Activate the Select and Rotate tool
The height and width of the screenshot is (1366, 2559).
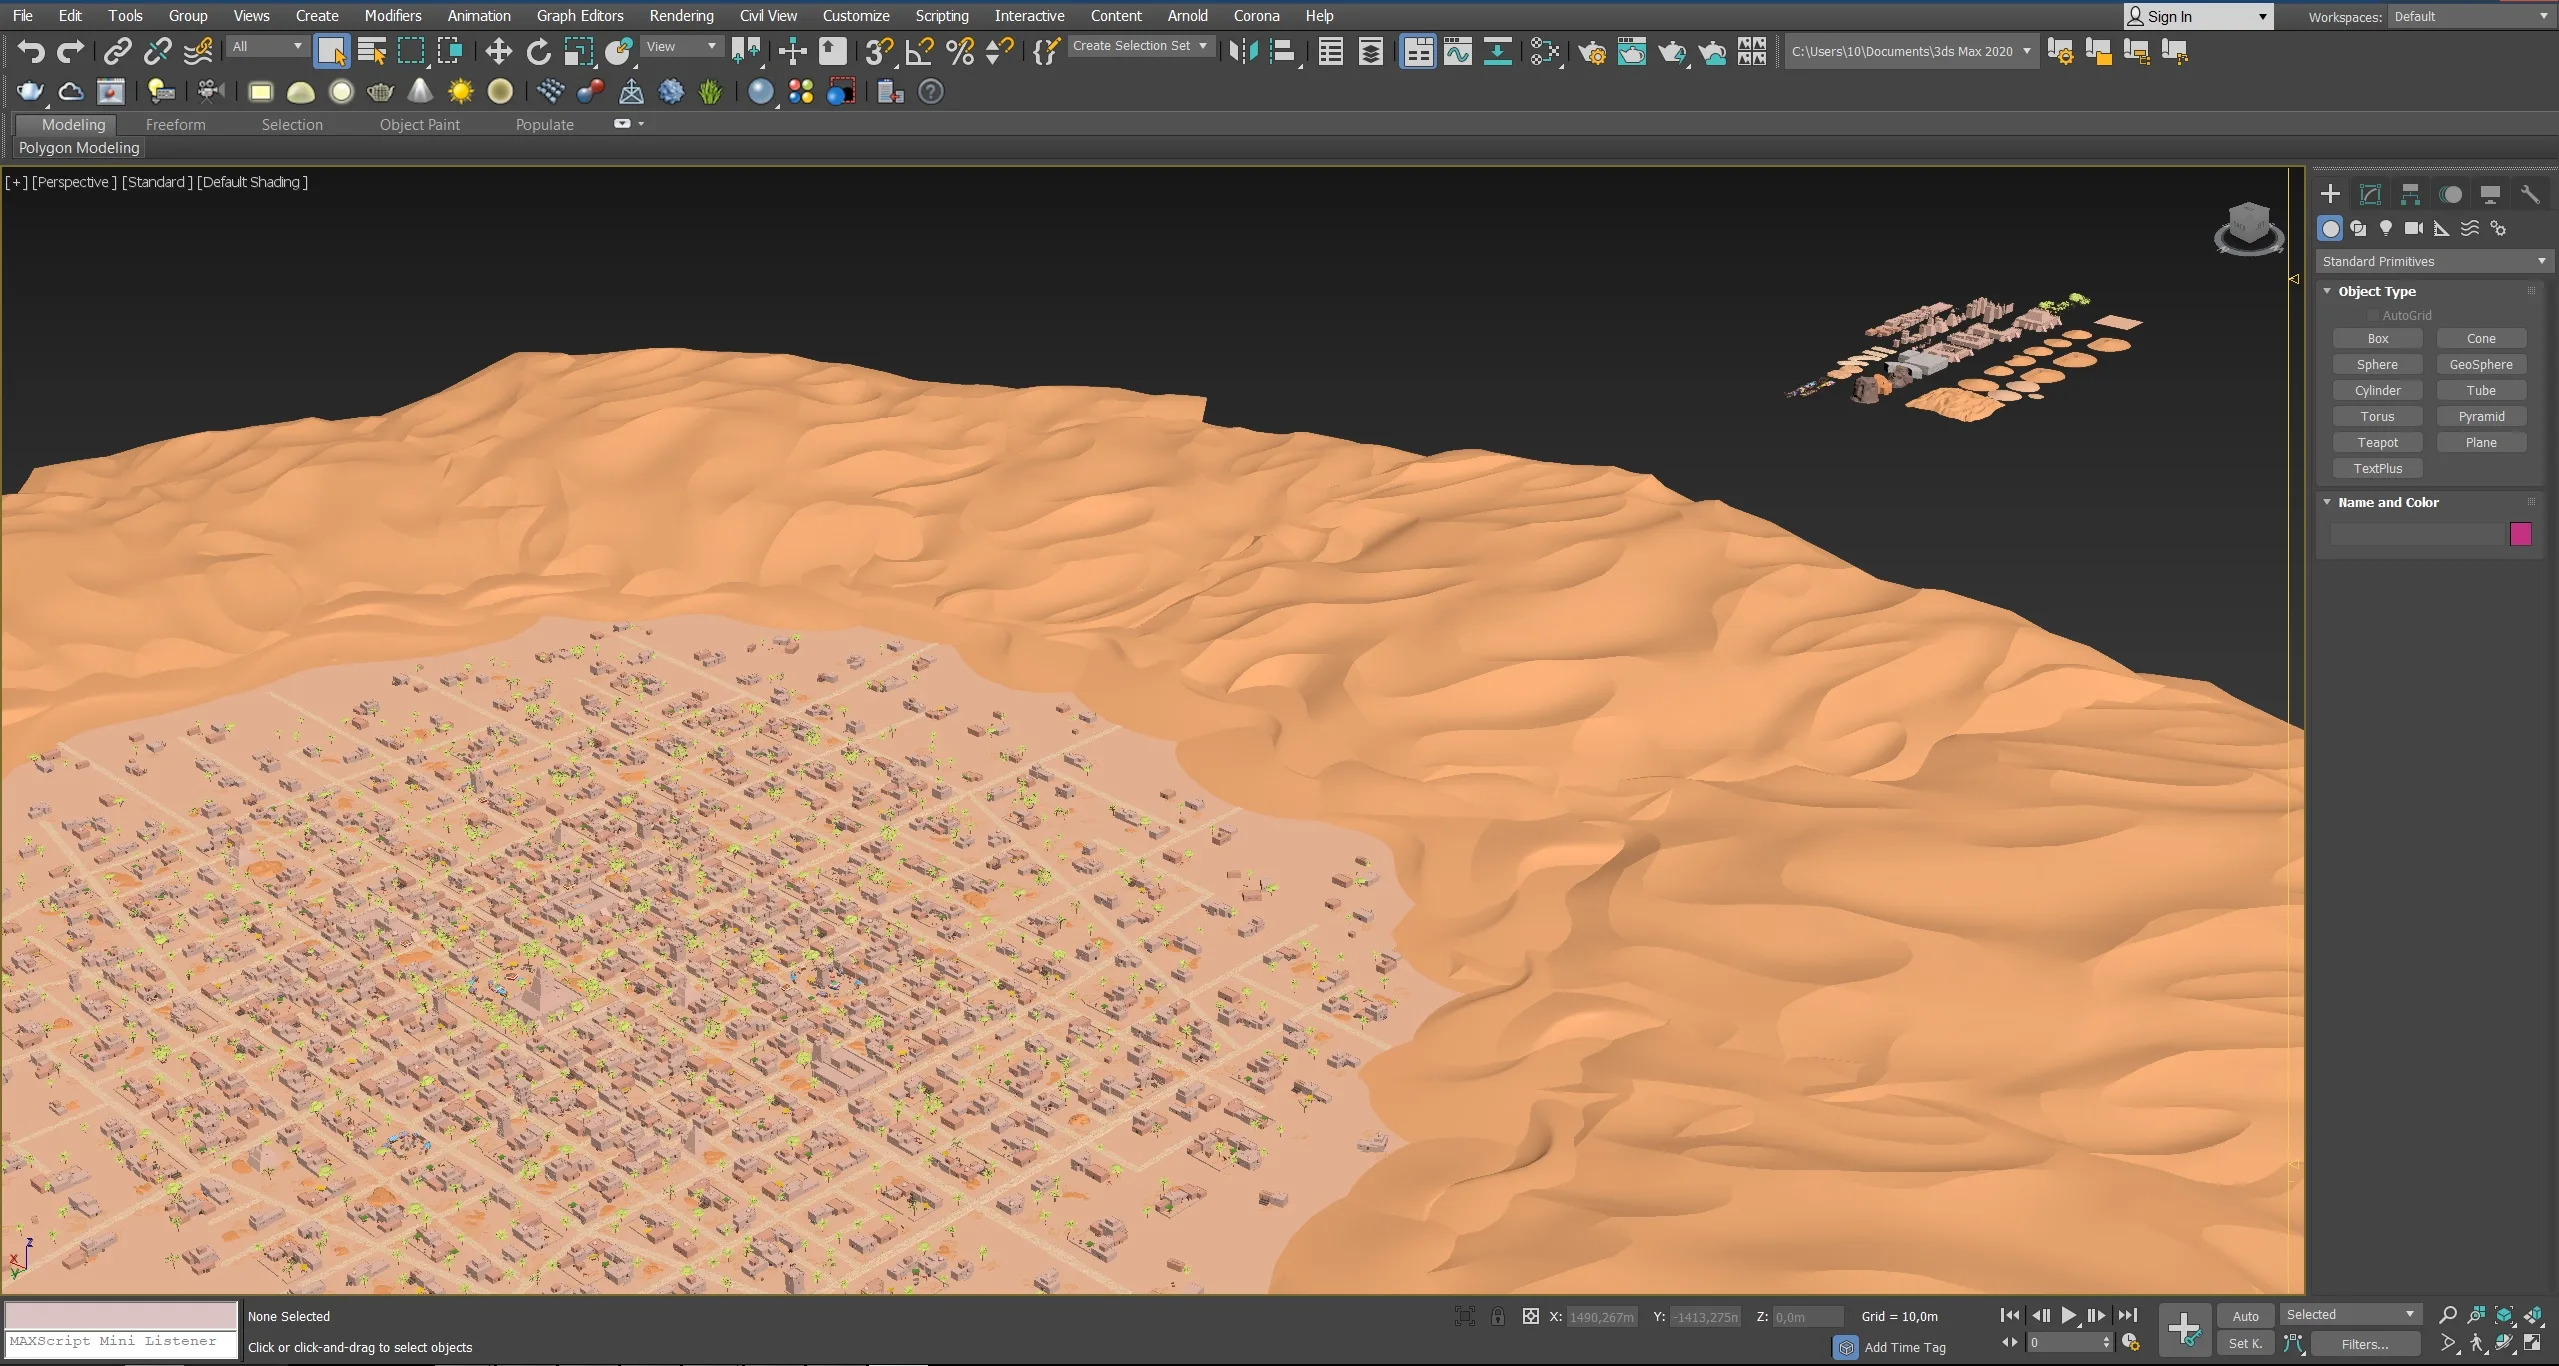coord(538,51)
